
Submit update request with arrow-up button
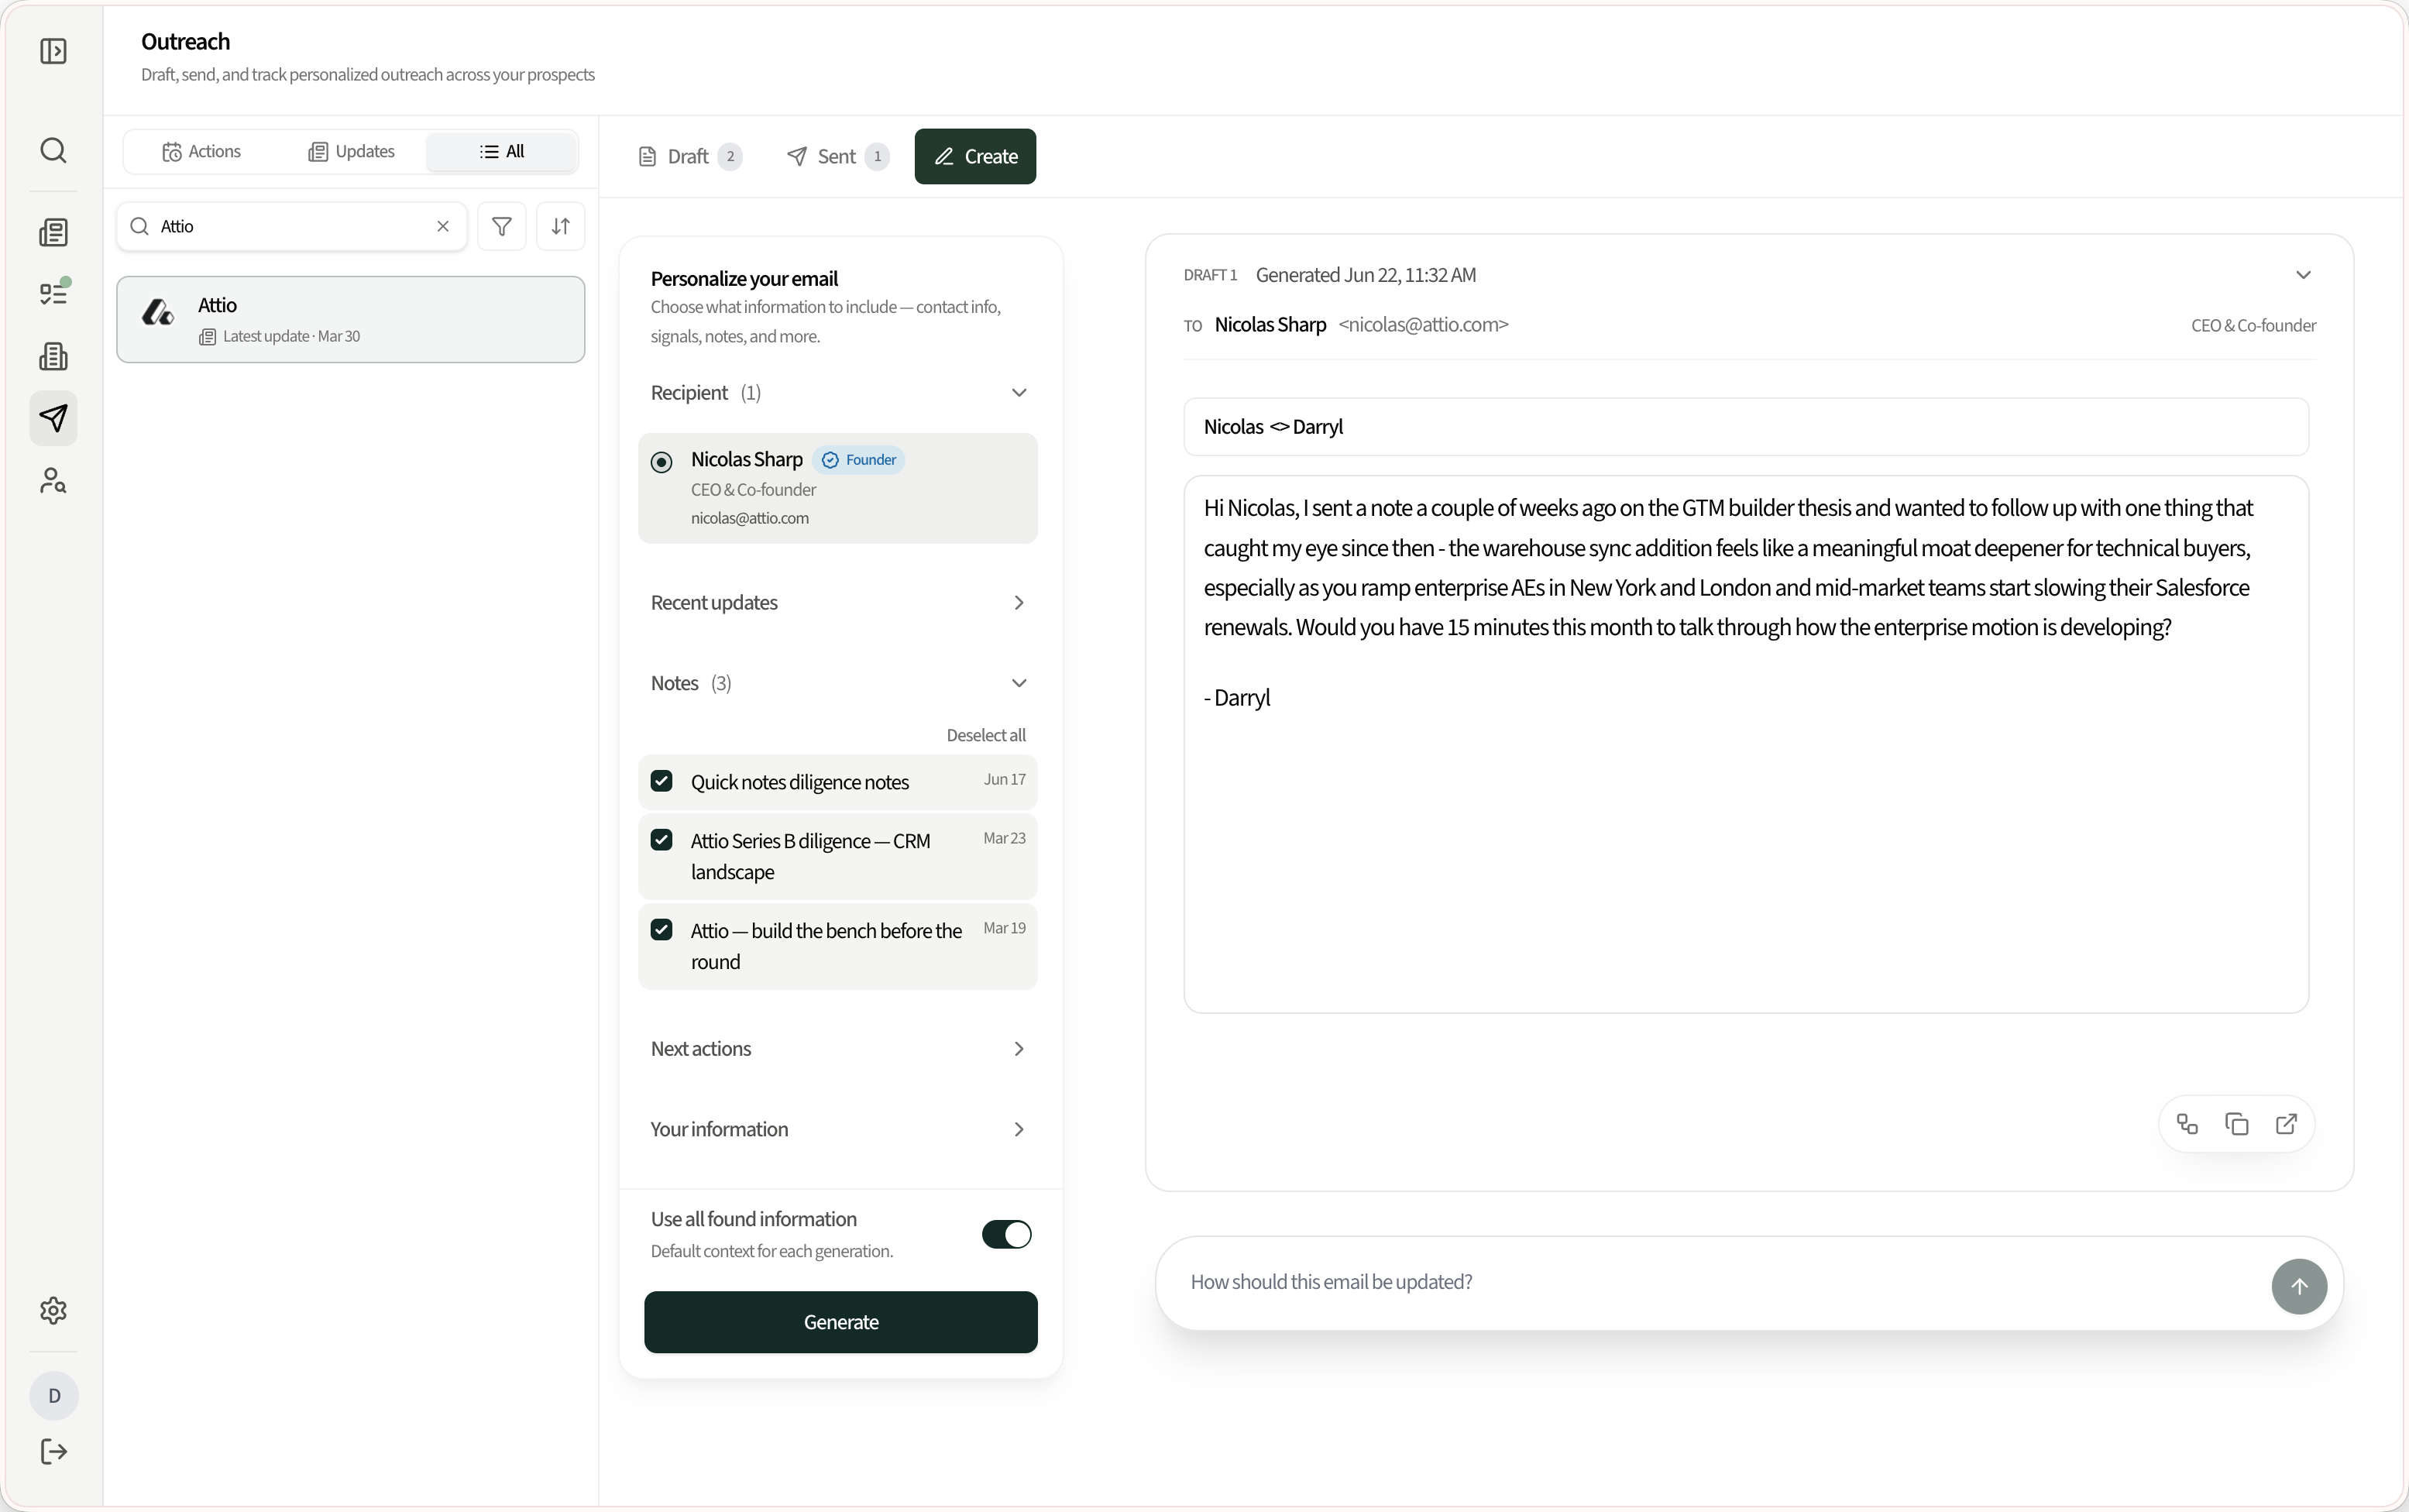2299,1286
